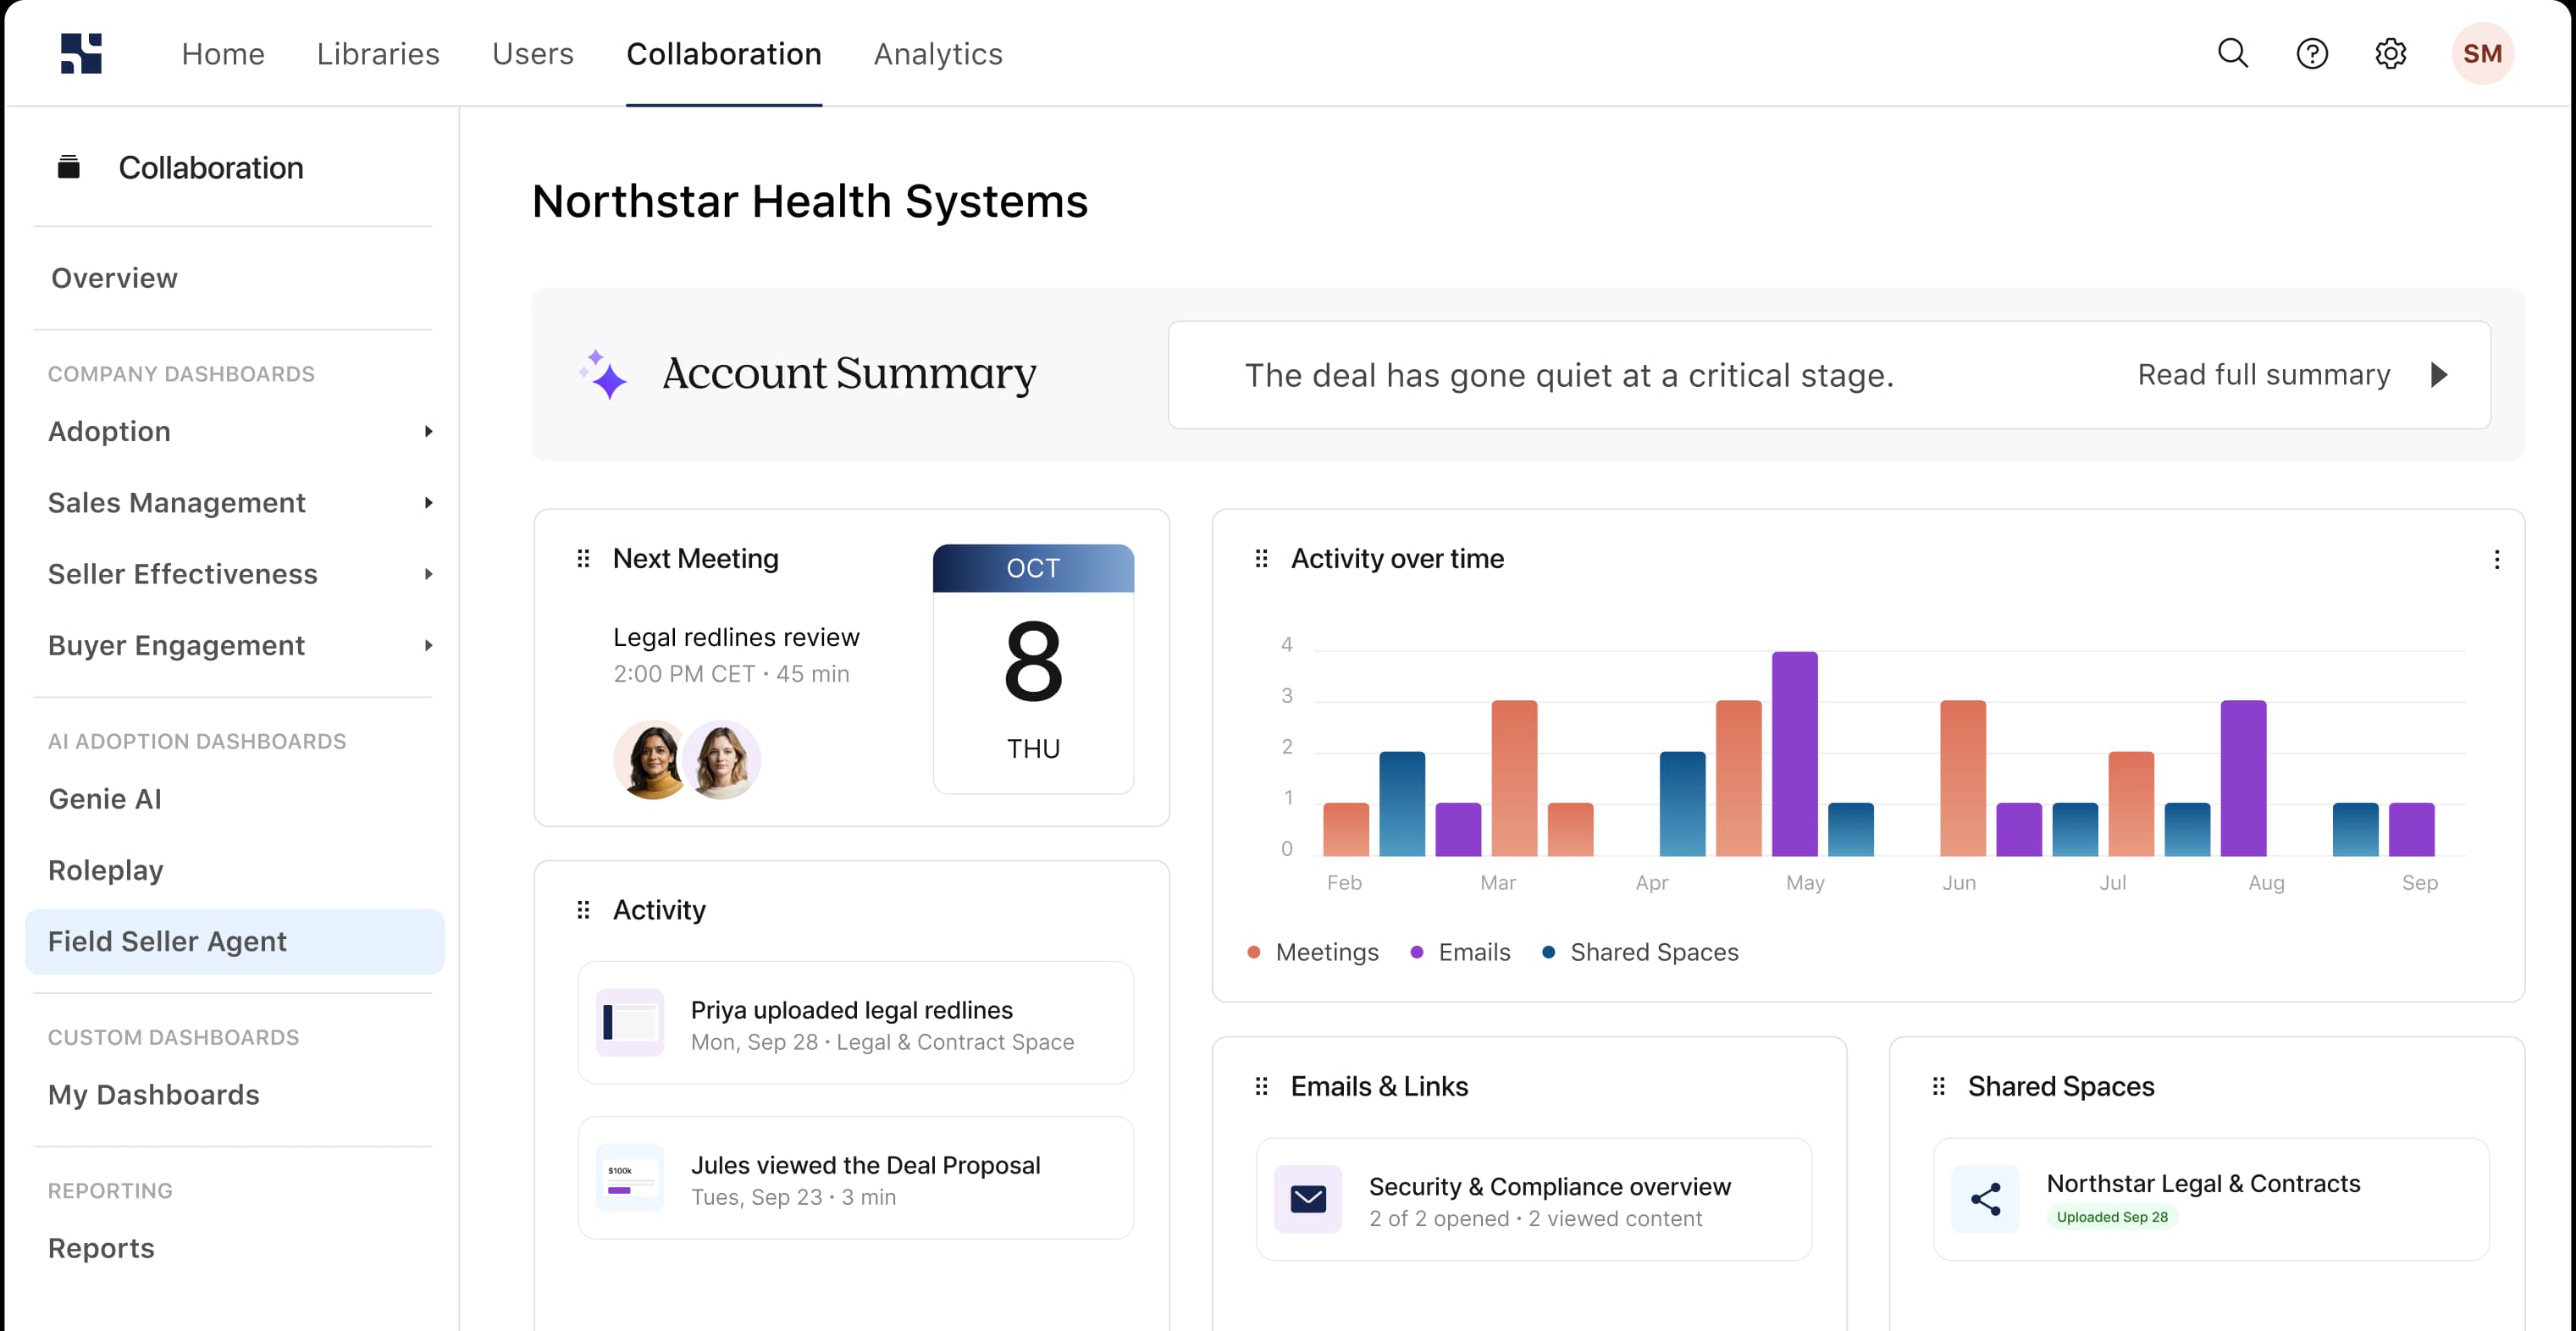Open Reports in the sidebar
2576x1331 pixels.
point(101,1248)
